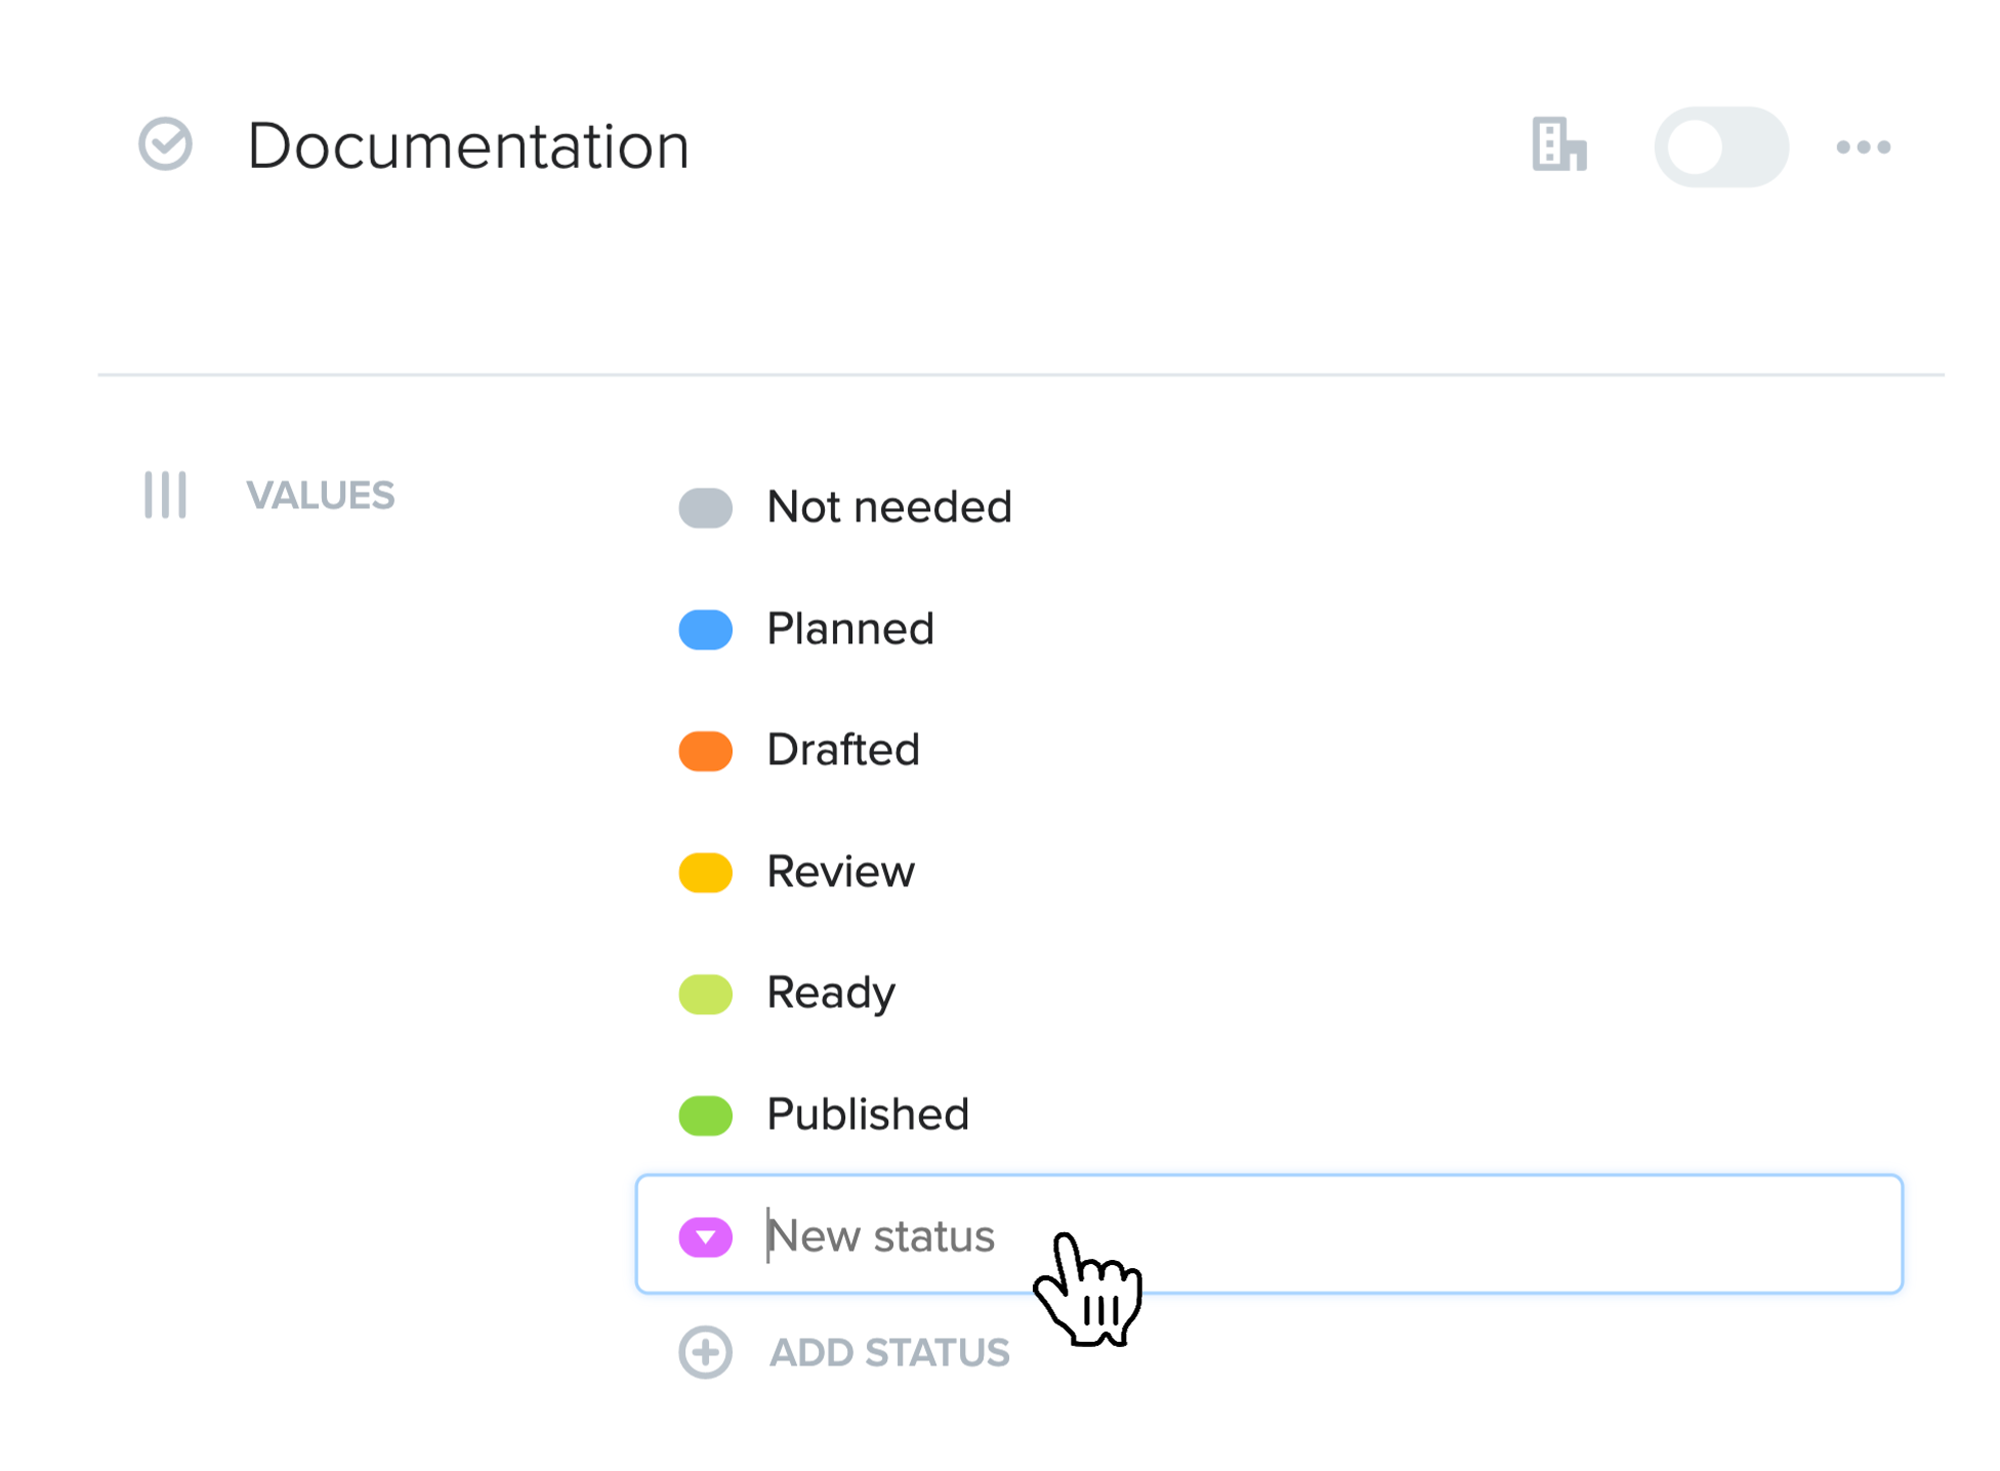Open the three-dot more options menu
The image size is (2000, 1471).
coord(1863,147)
